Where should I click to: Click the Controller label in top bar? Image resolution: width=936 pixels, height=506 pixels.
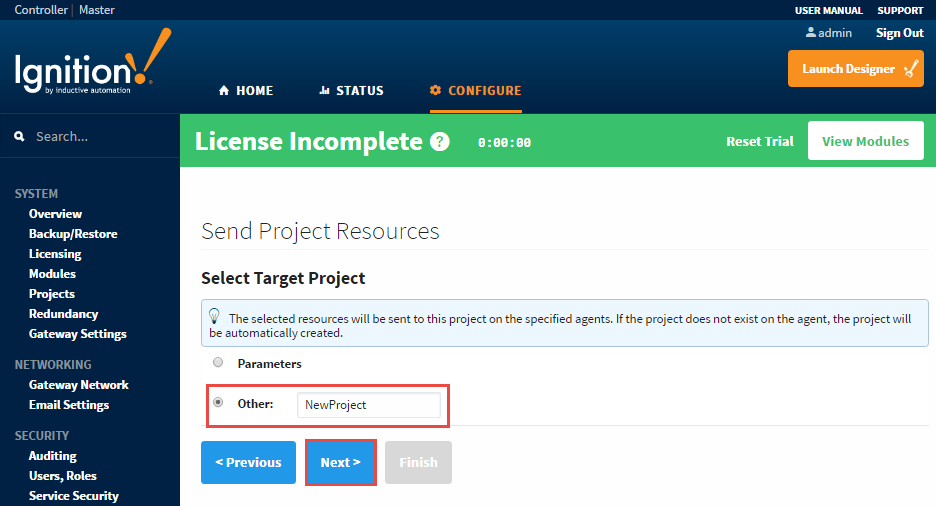click(x=41, y=10)
